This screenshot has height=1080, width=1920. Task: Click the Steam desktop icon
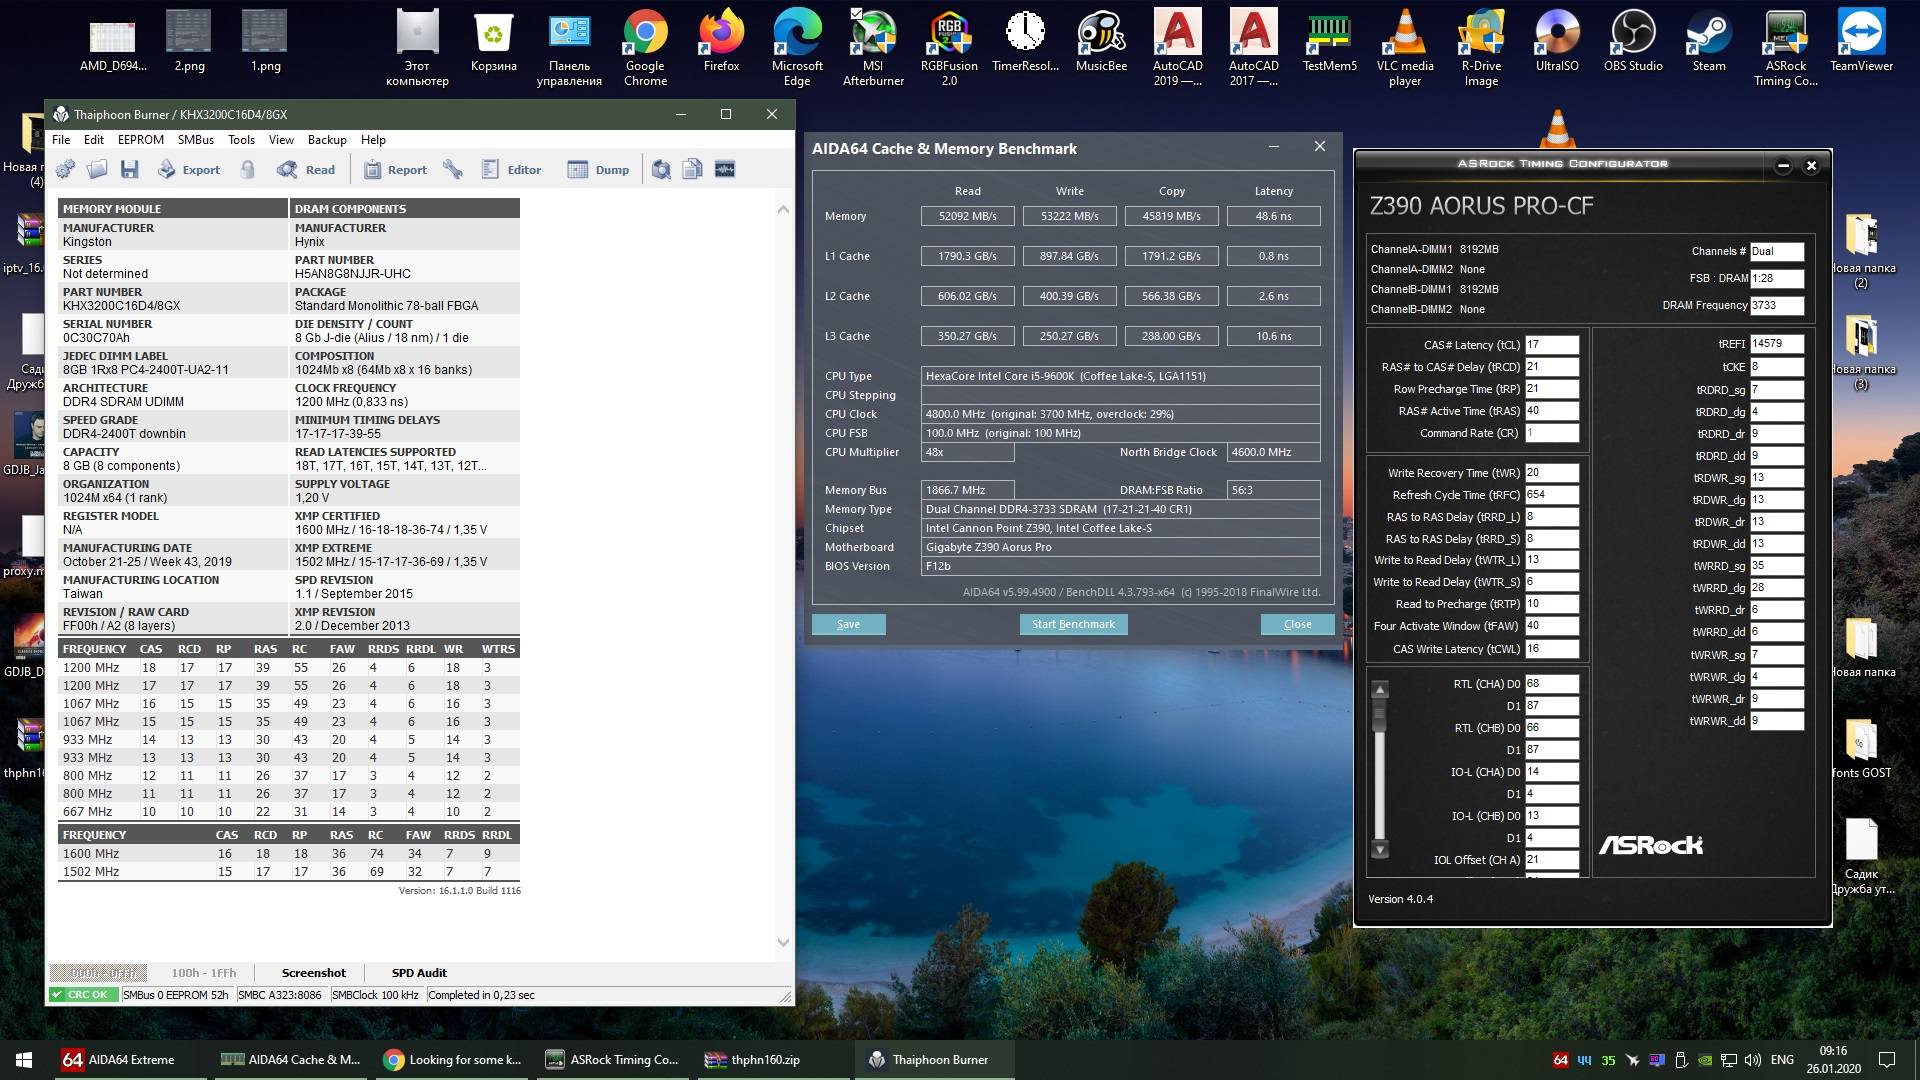click(x=1709, y=42)
